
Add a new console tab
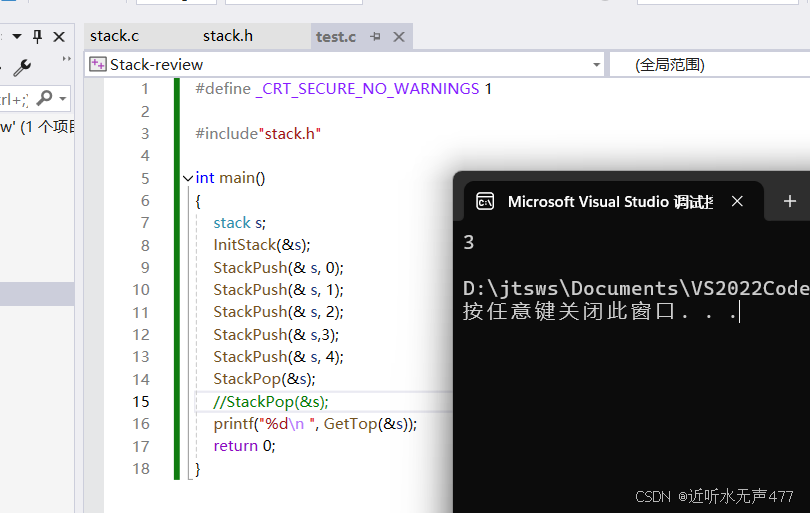790,201
